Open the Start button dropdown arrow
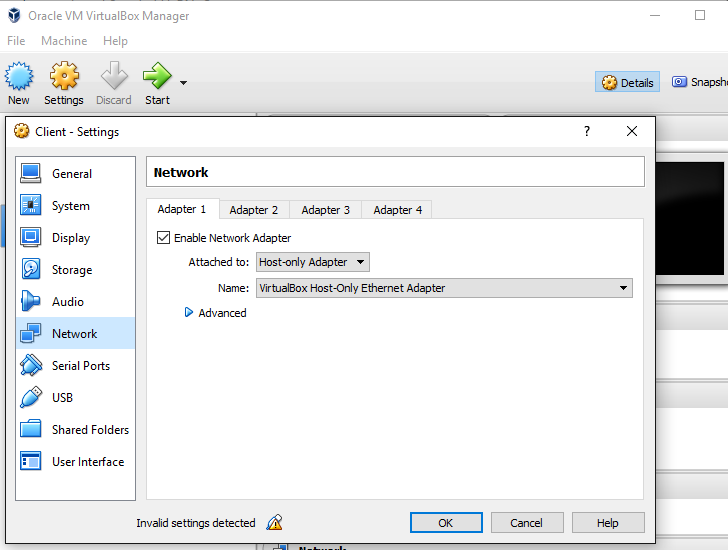 183,83
